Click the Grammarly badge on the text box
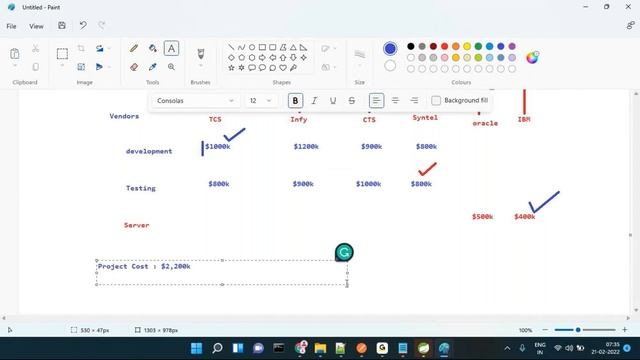 click(x=344, y=252)
